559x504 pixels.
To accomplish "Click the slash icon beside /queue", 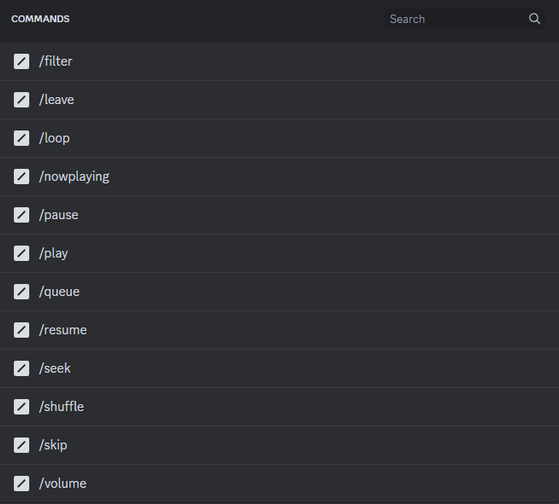I will pyautogui.click(x=21, y=292).
